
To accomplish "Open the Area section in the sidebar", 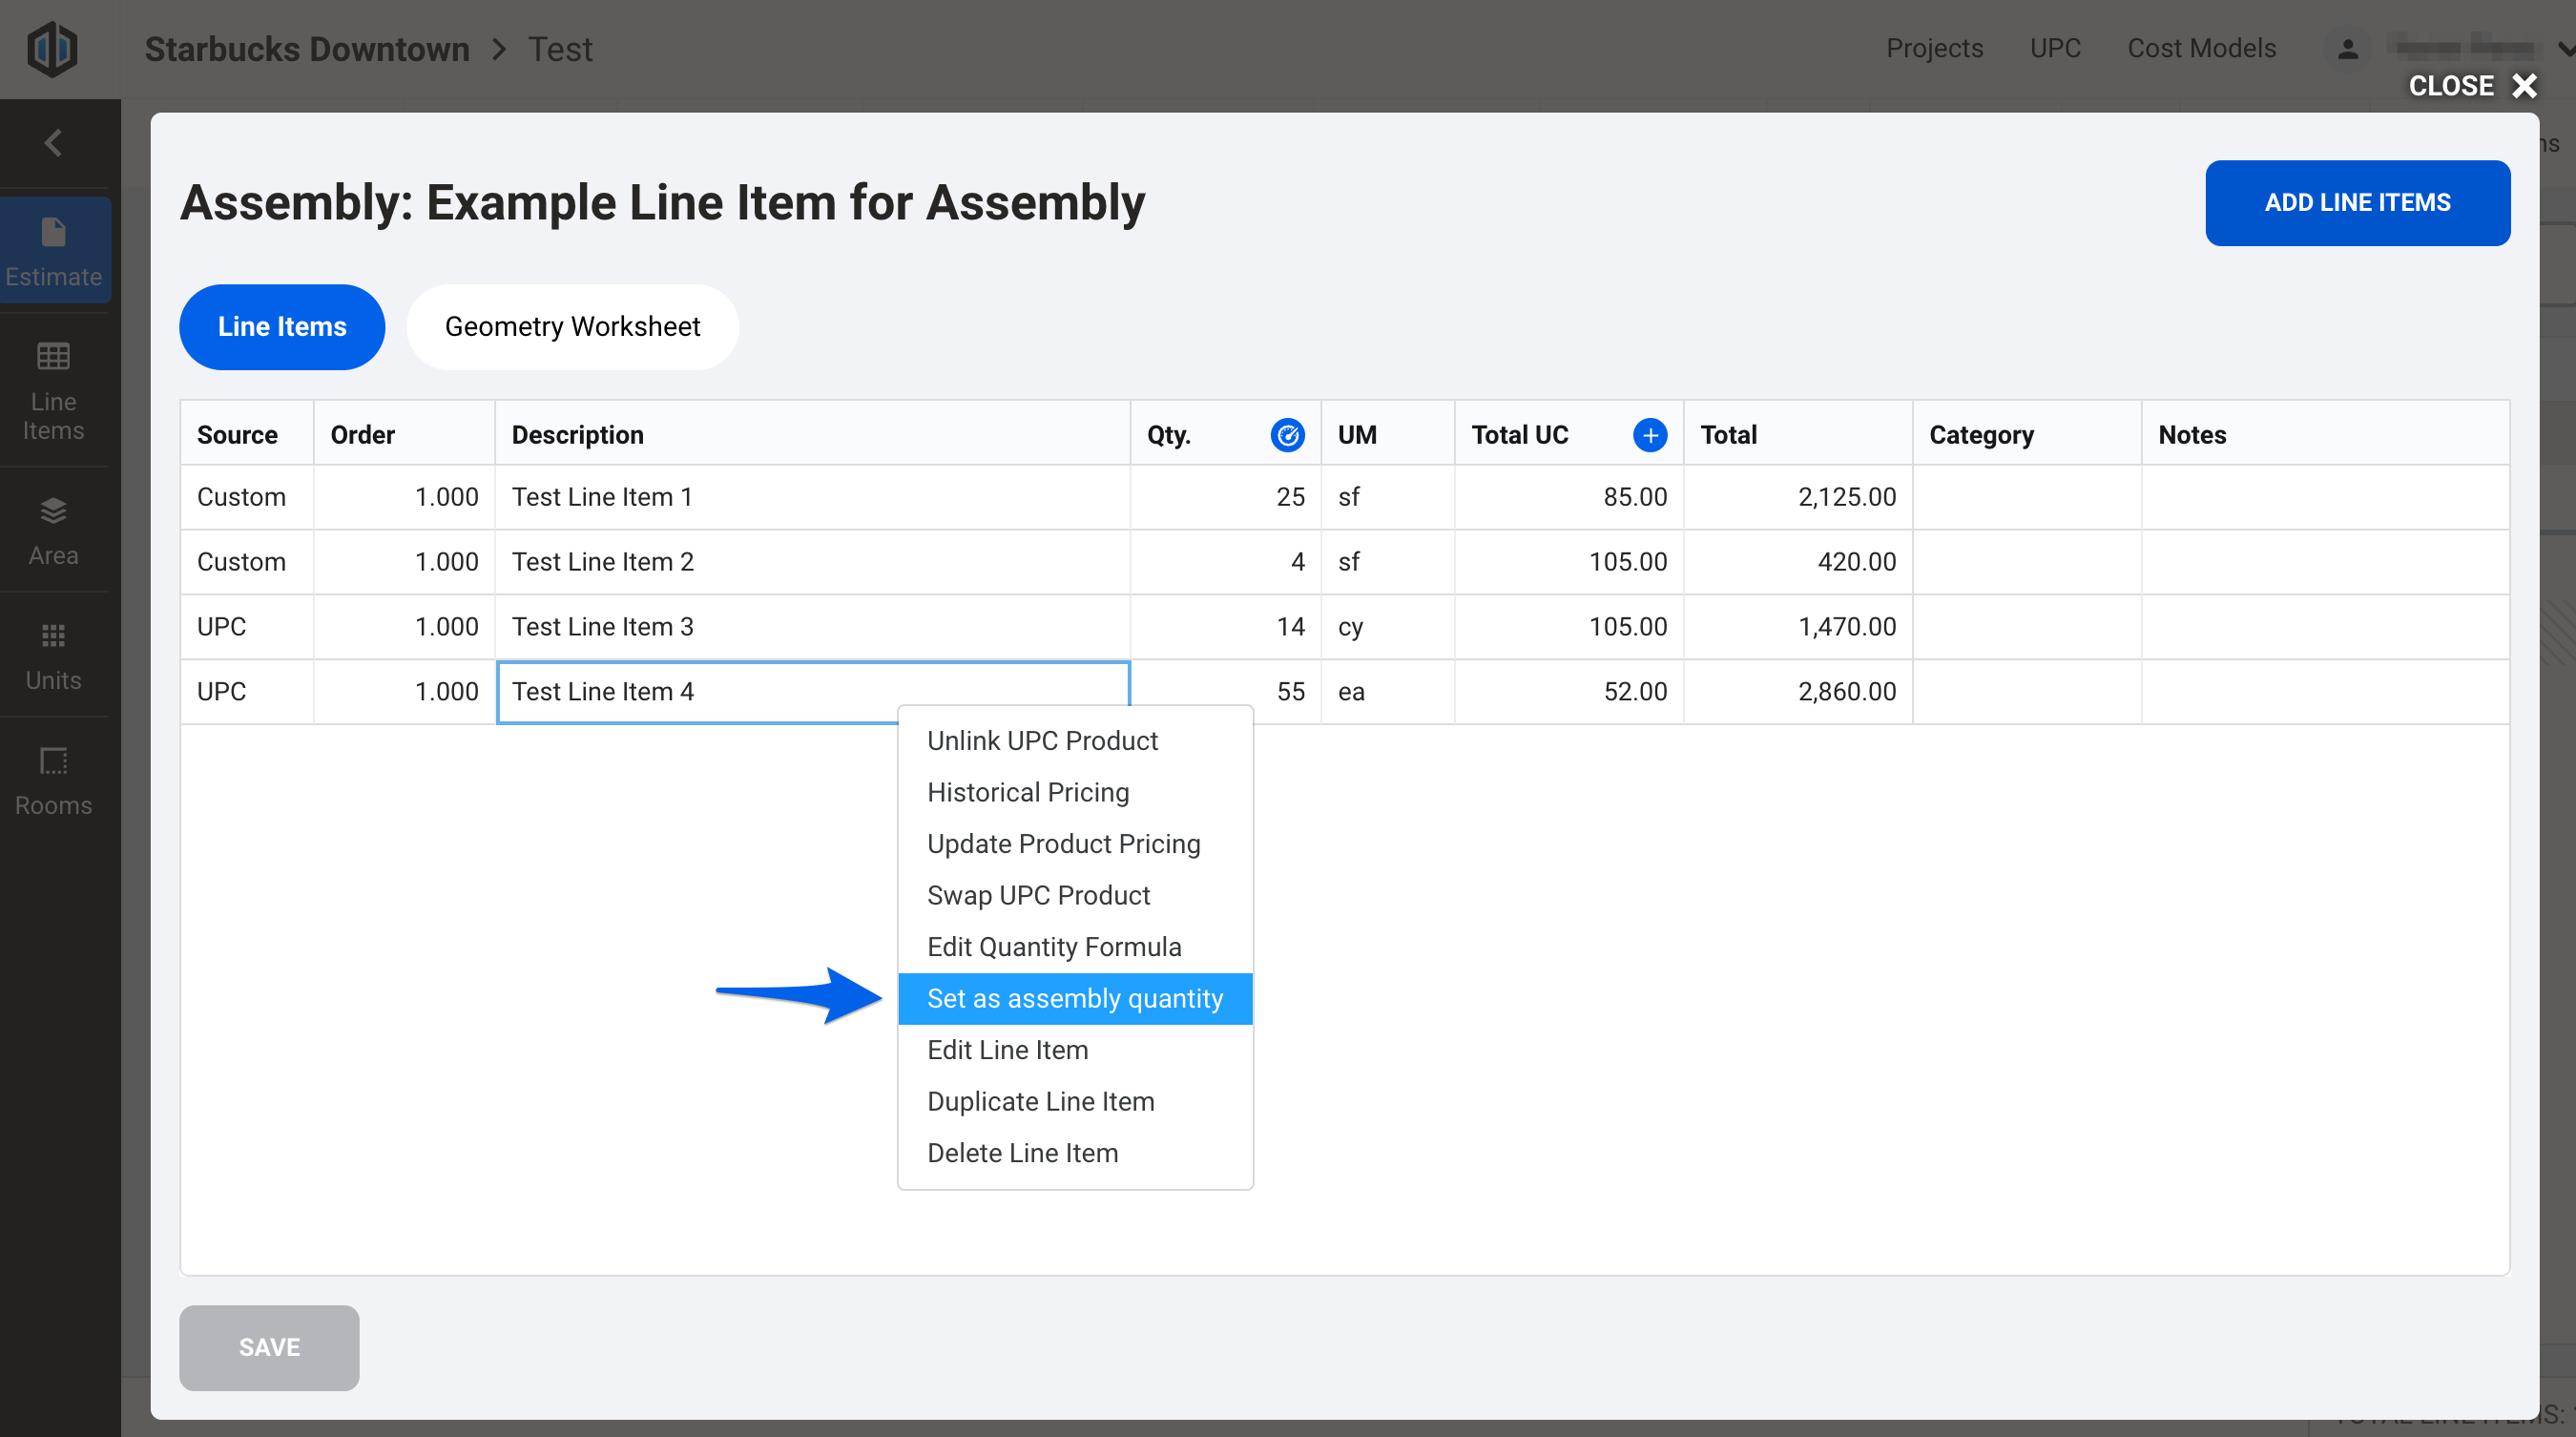I will [54, 530].
